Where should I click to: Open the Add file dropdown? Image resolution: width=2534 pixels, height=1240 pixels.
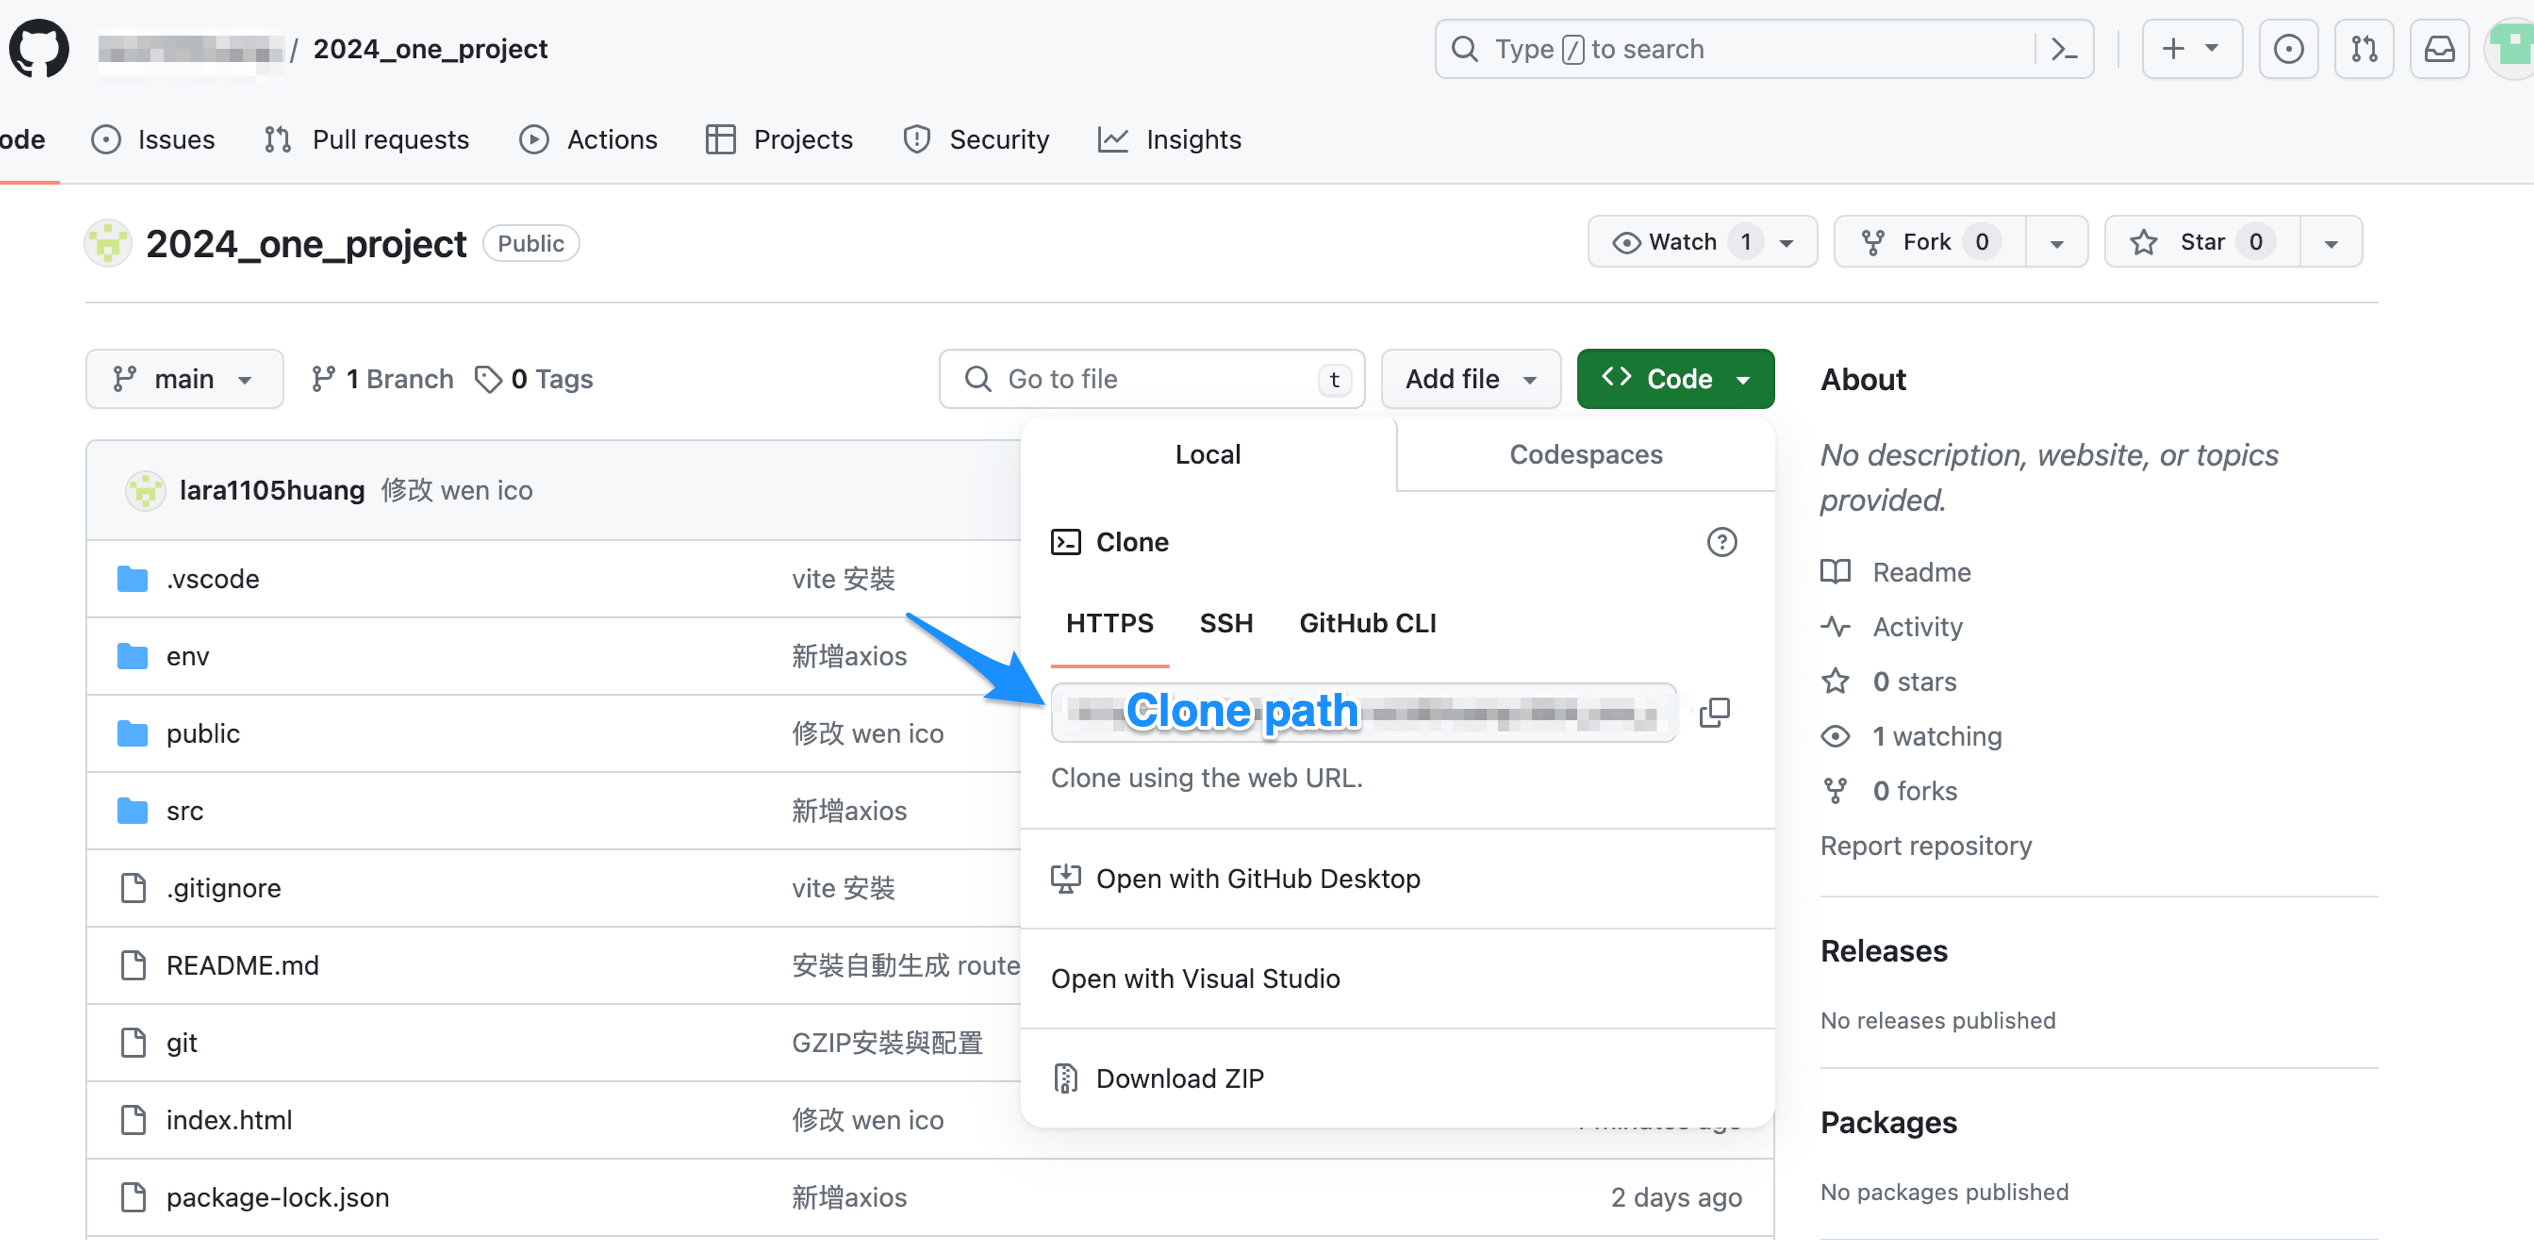1470,379
